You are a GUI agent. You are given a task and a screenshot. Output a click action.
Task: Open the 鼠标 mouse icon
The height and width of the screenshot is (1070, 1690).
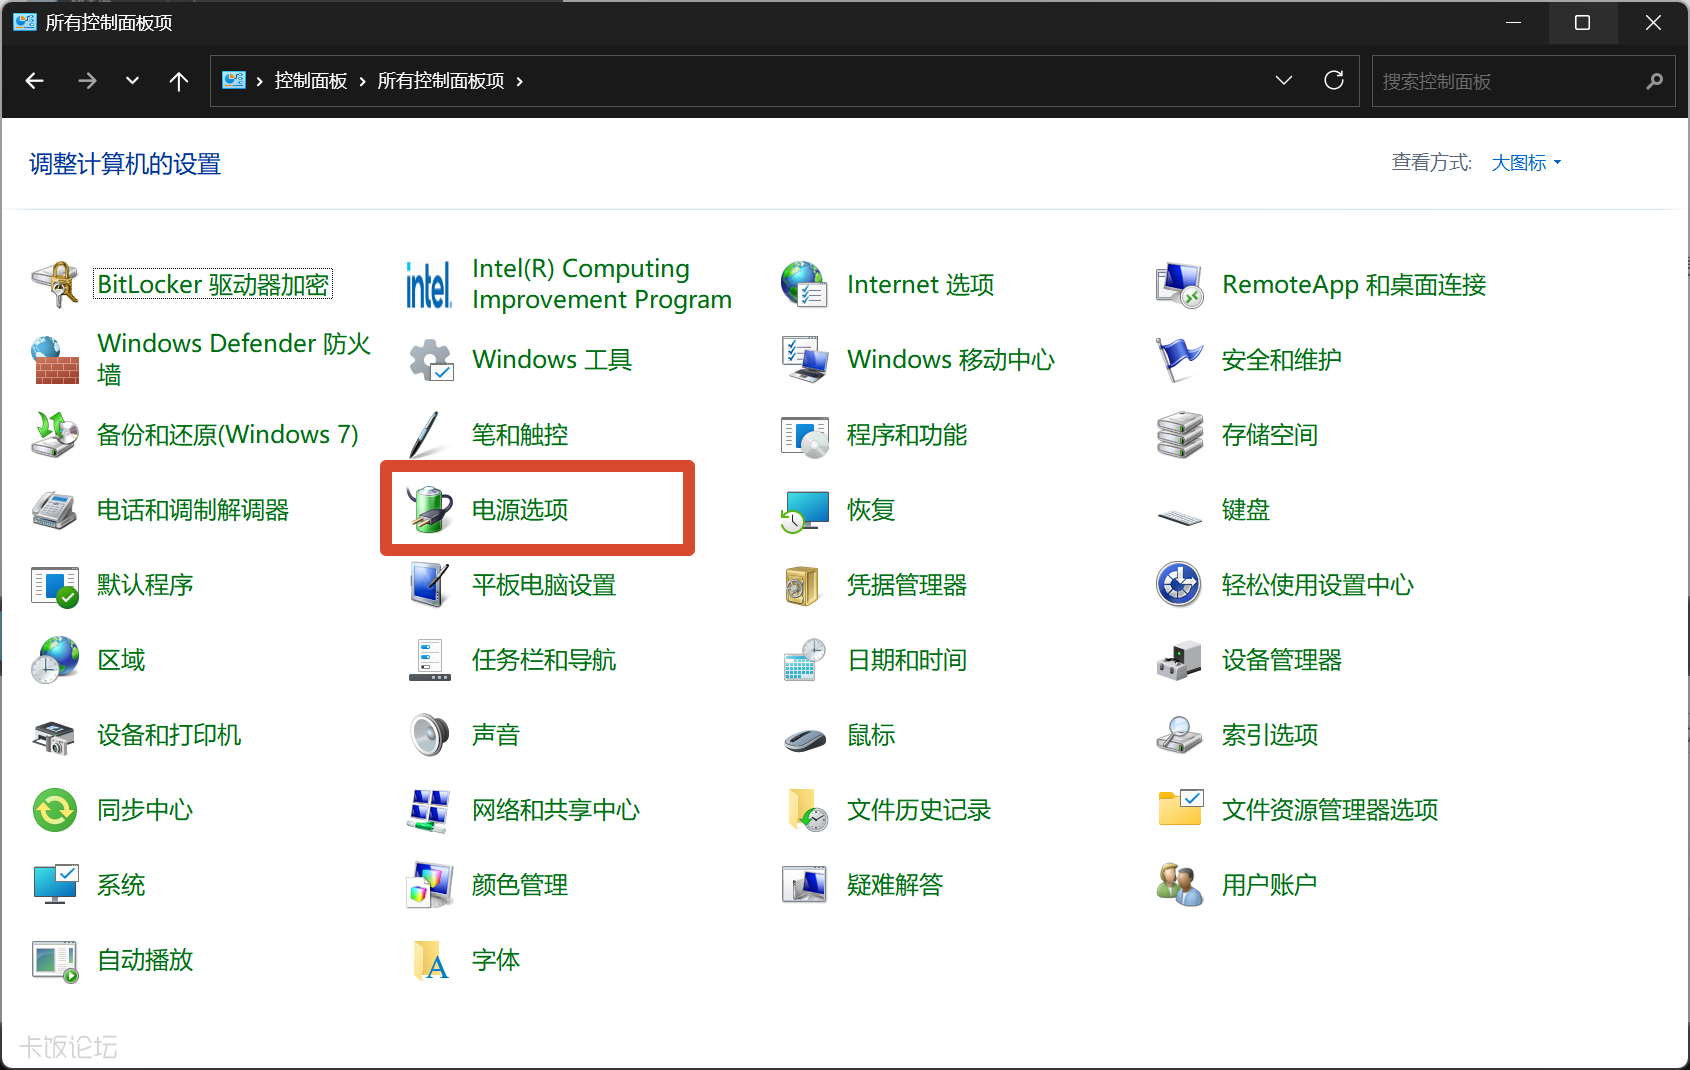pyautogui.click(x=805, y=740)
